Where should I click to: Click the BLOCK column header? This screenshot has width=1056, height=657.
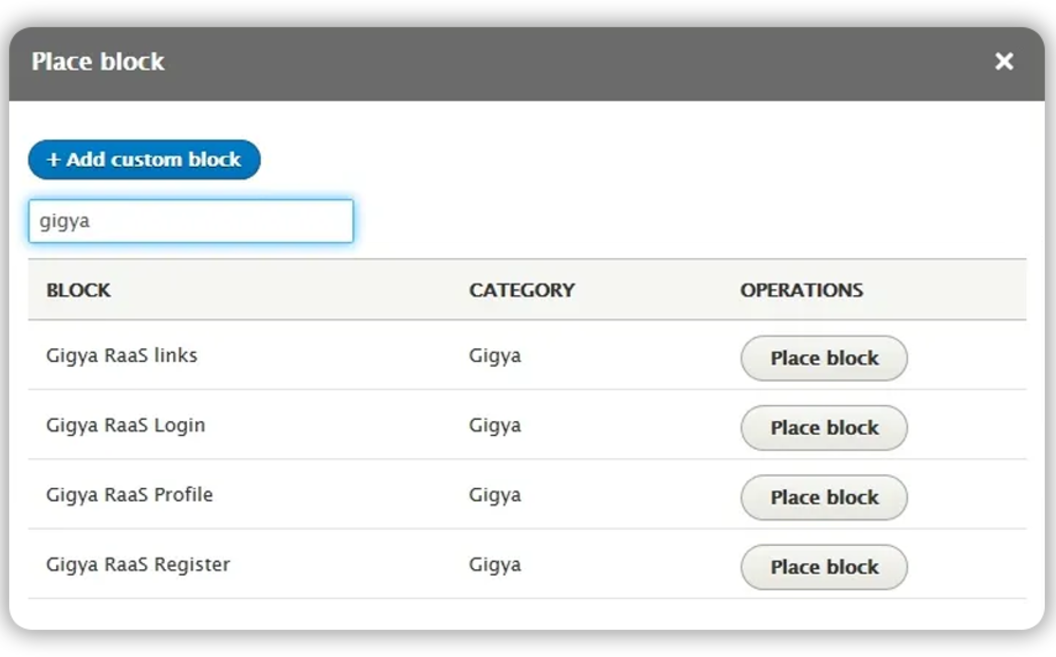tap(78, 290)
